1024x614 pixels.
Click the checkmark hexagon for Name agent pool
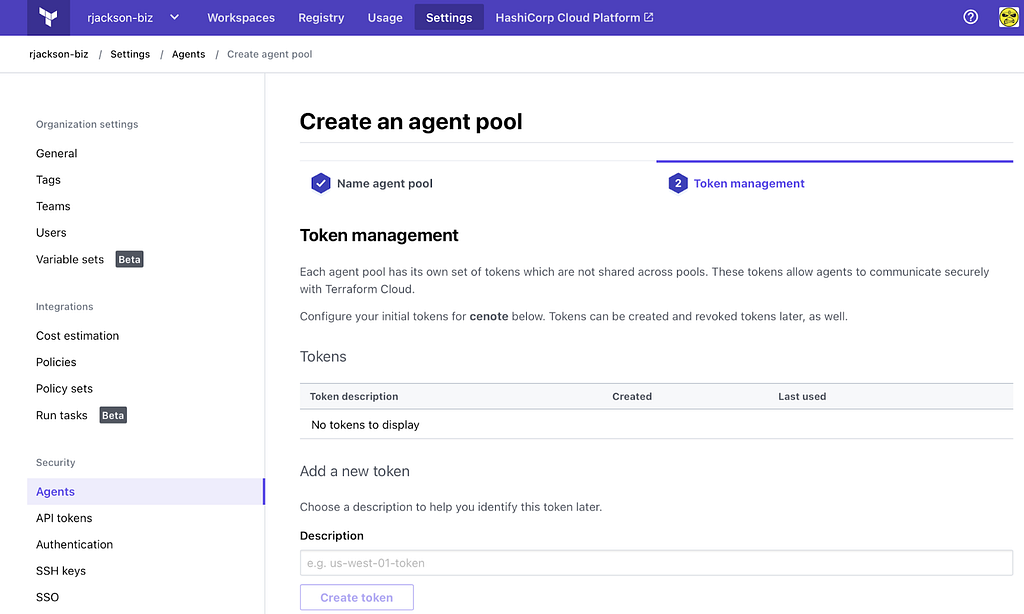(x=321, y=184)
